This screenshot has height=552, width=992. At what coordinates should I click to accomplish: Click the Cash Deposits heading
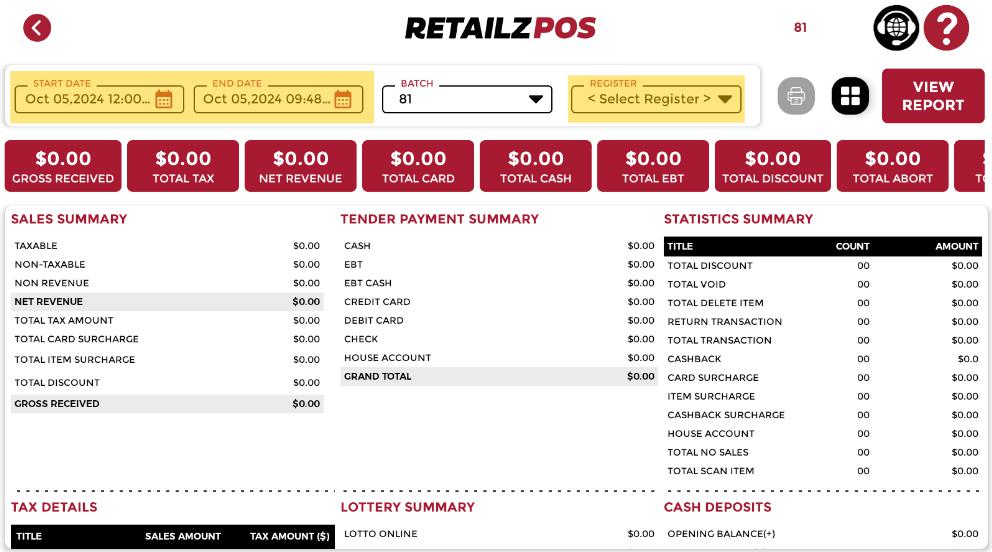click(x=717, y=507)
